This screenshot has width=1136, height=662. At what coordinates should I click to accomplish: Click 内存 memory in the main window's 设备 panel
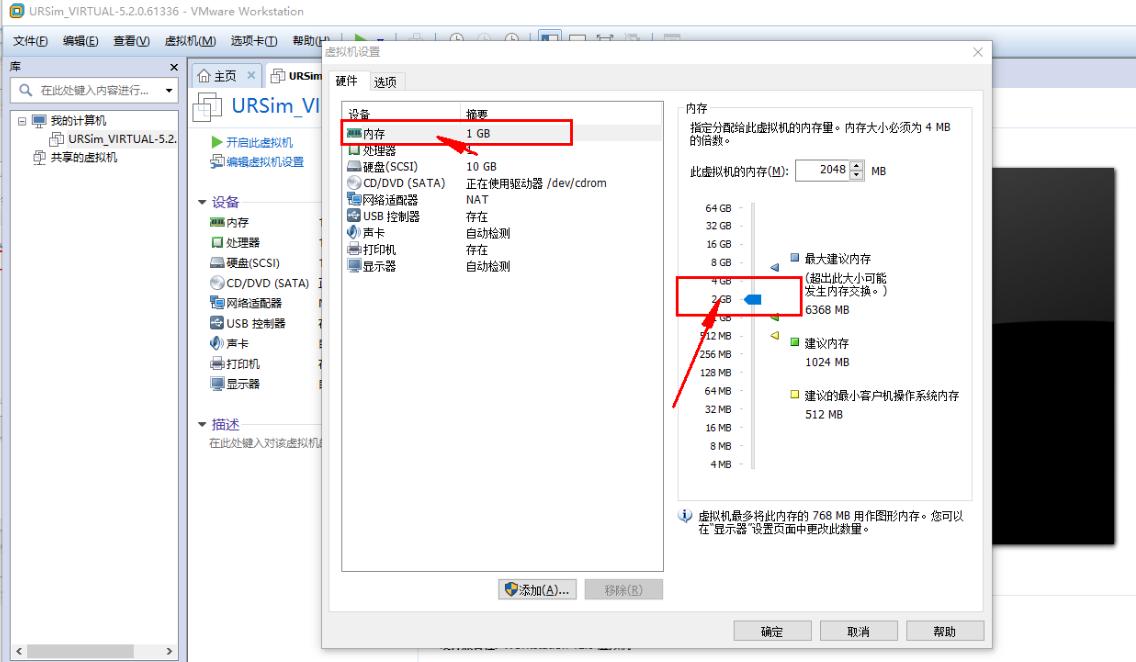point(230,222)
